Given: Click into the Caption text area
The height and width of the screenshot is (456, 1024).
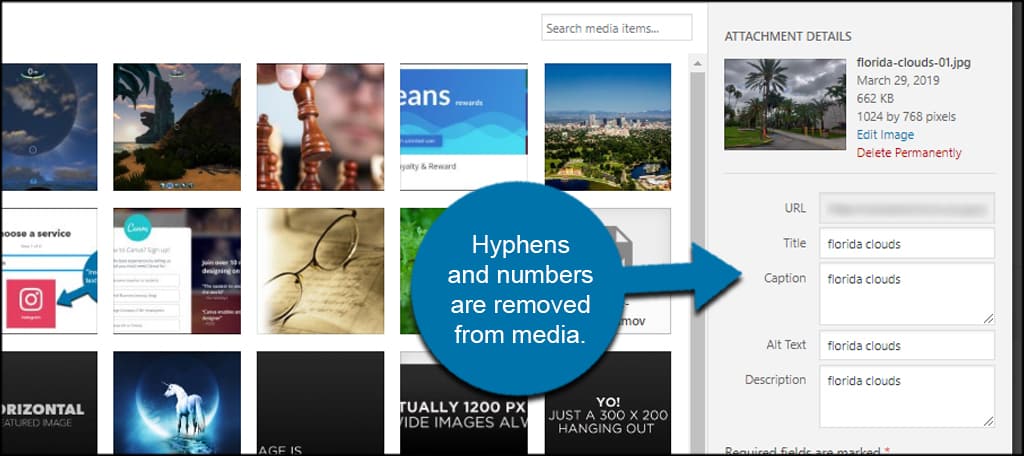Looking at the screenshot, I should 906,294.
